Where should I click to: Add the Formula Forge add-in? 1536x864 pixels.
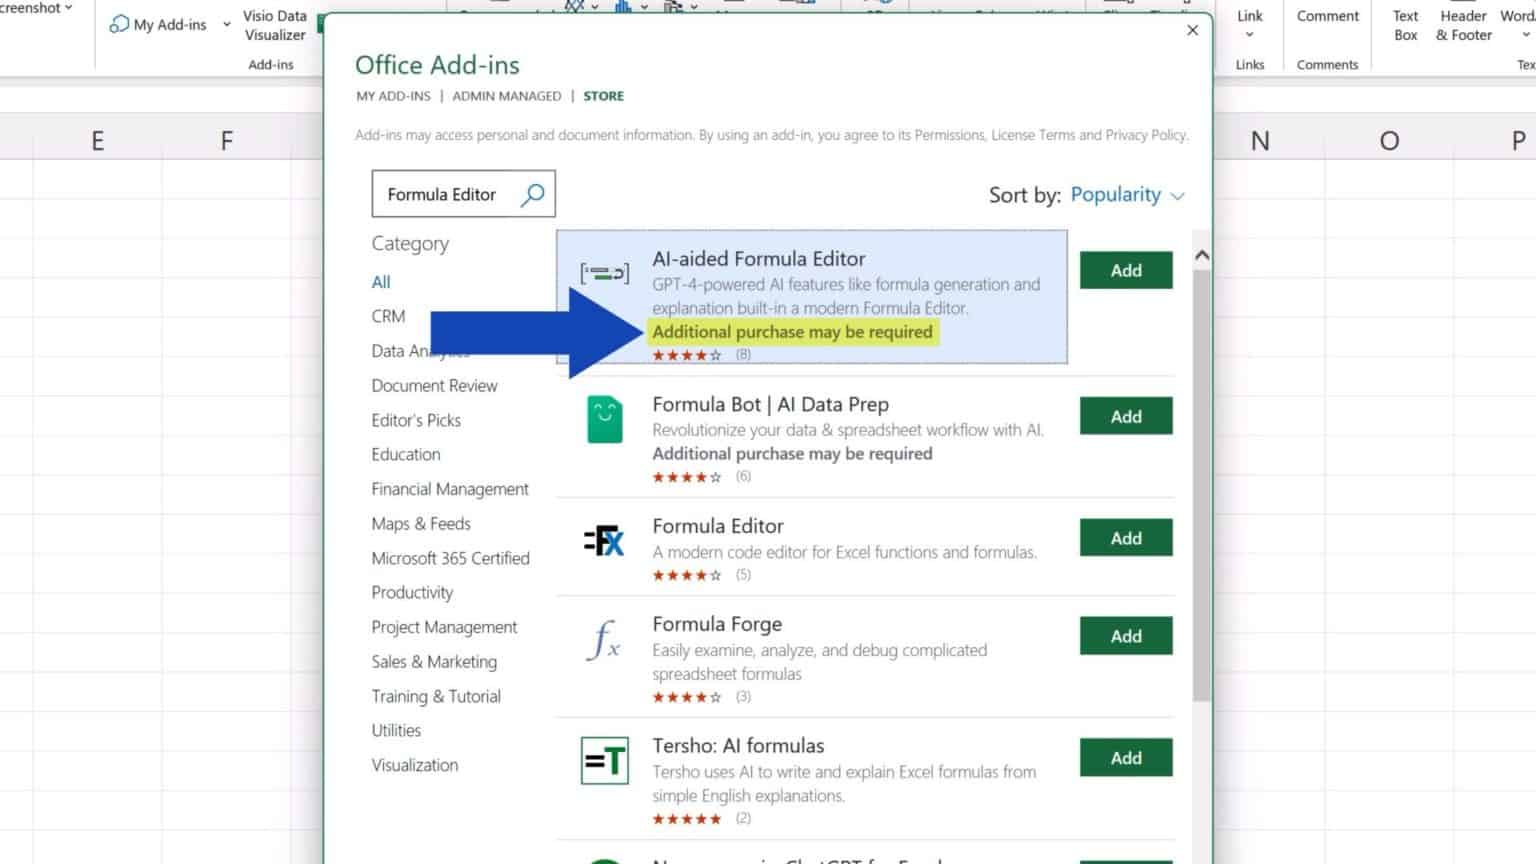pyautogui.click(x=1125, y=636)
